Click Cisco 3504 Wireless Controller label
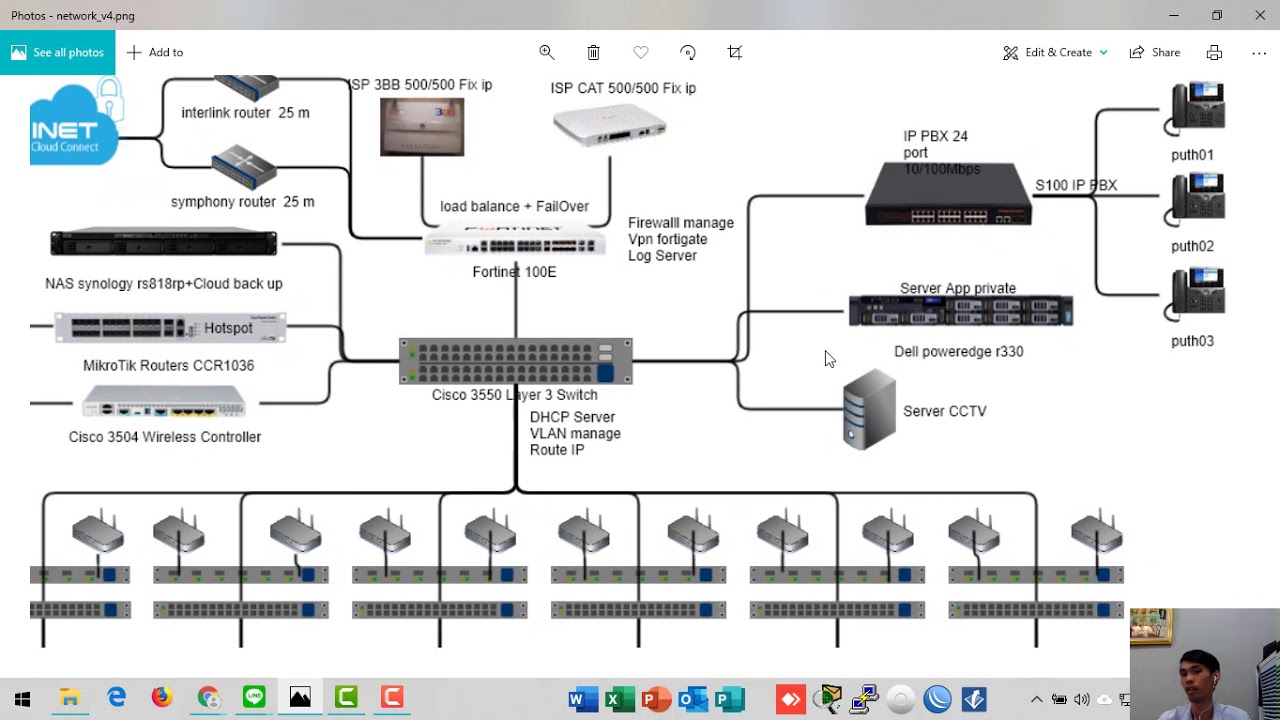Screen dimensions: 1280x720 tap(165, 437)
